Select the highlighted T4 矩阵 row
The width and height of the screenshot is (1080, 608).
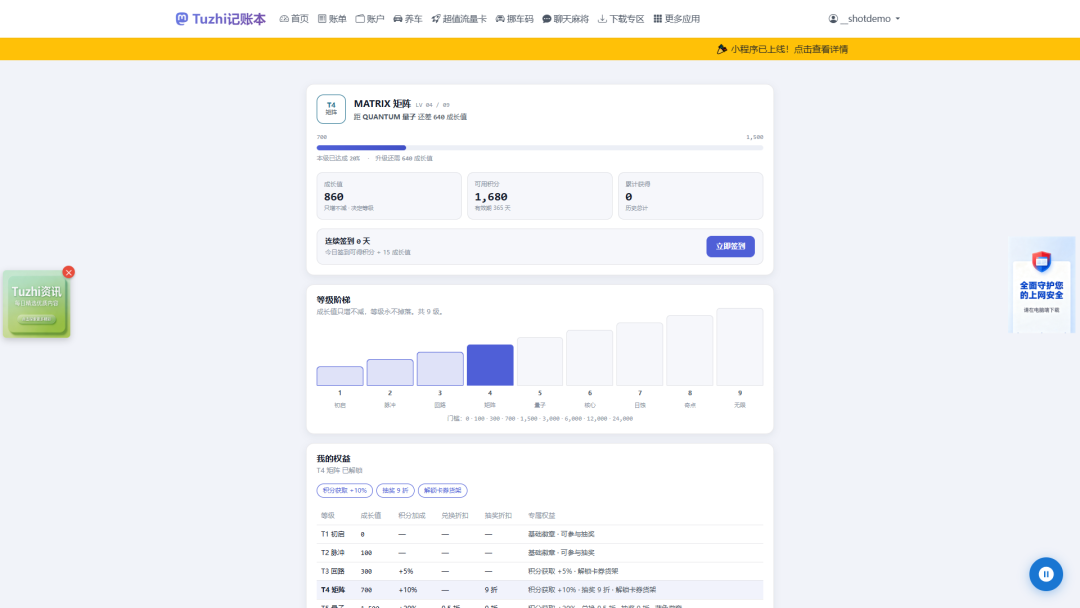tap(539, 590)
